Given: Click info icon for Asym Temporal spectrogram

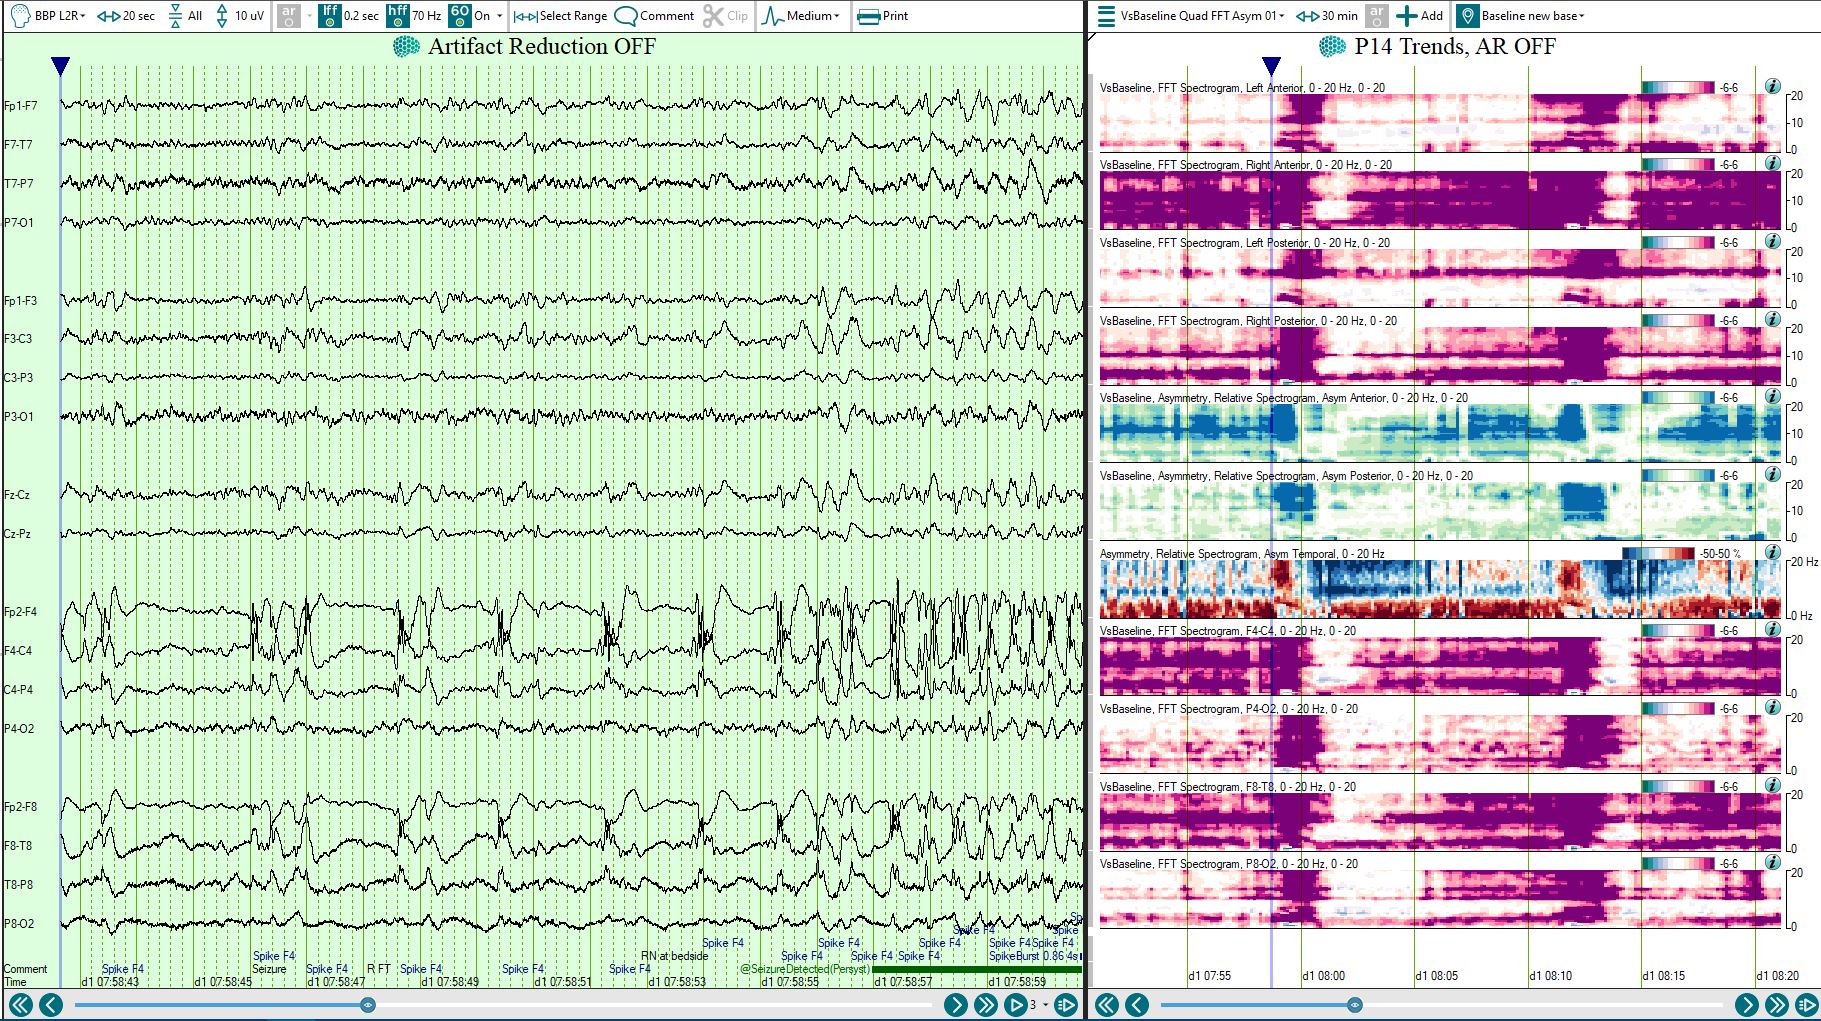Looking at the screenshot, I should click(1772, 552).
